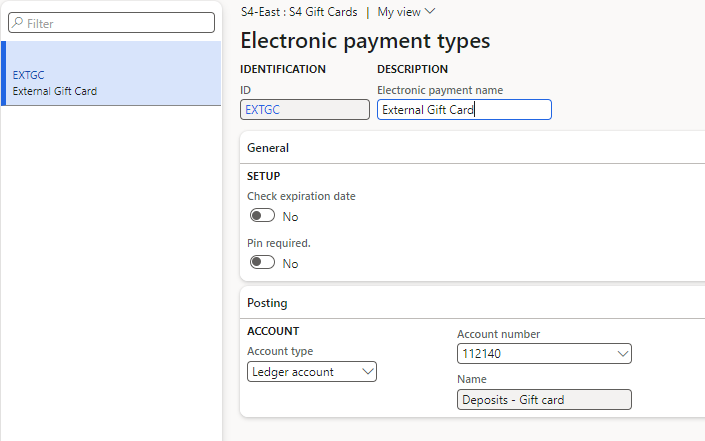
Task: Click the SETUP group heading
Action: click(x=263, y=176)
